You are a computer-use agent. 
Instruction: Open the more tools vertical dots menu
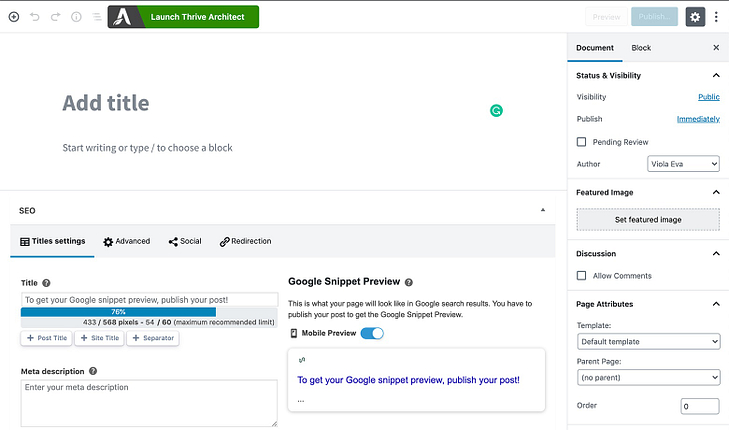pyautogui.click(x=716, y=17)
